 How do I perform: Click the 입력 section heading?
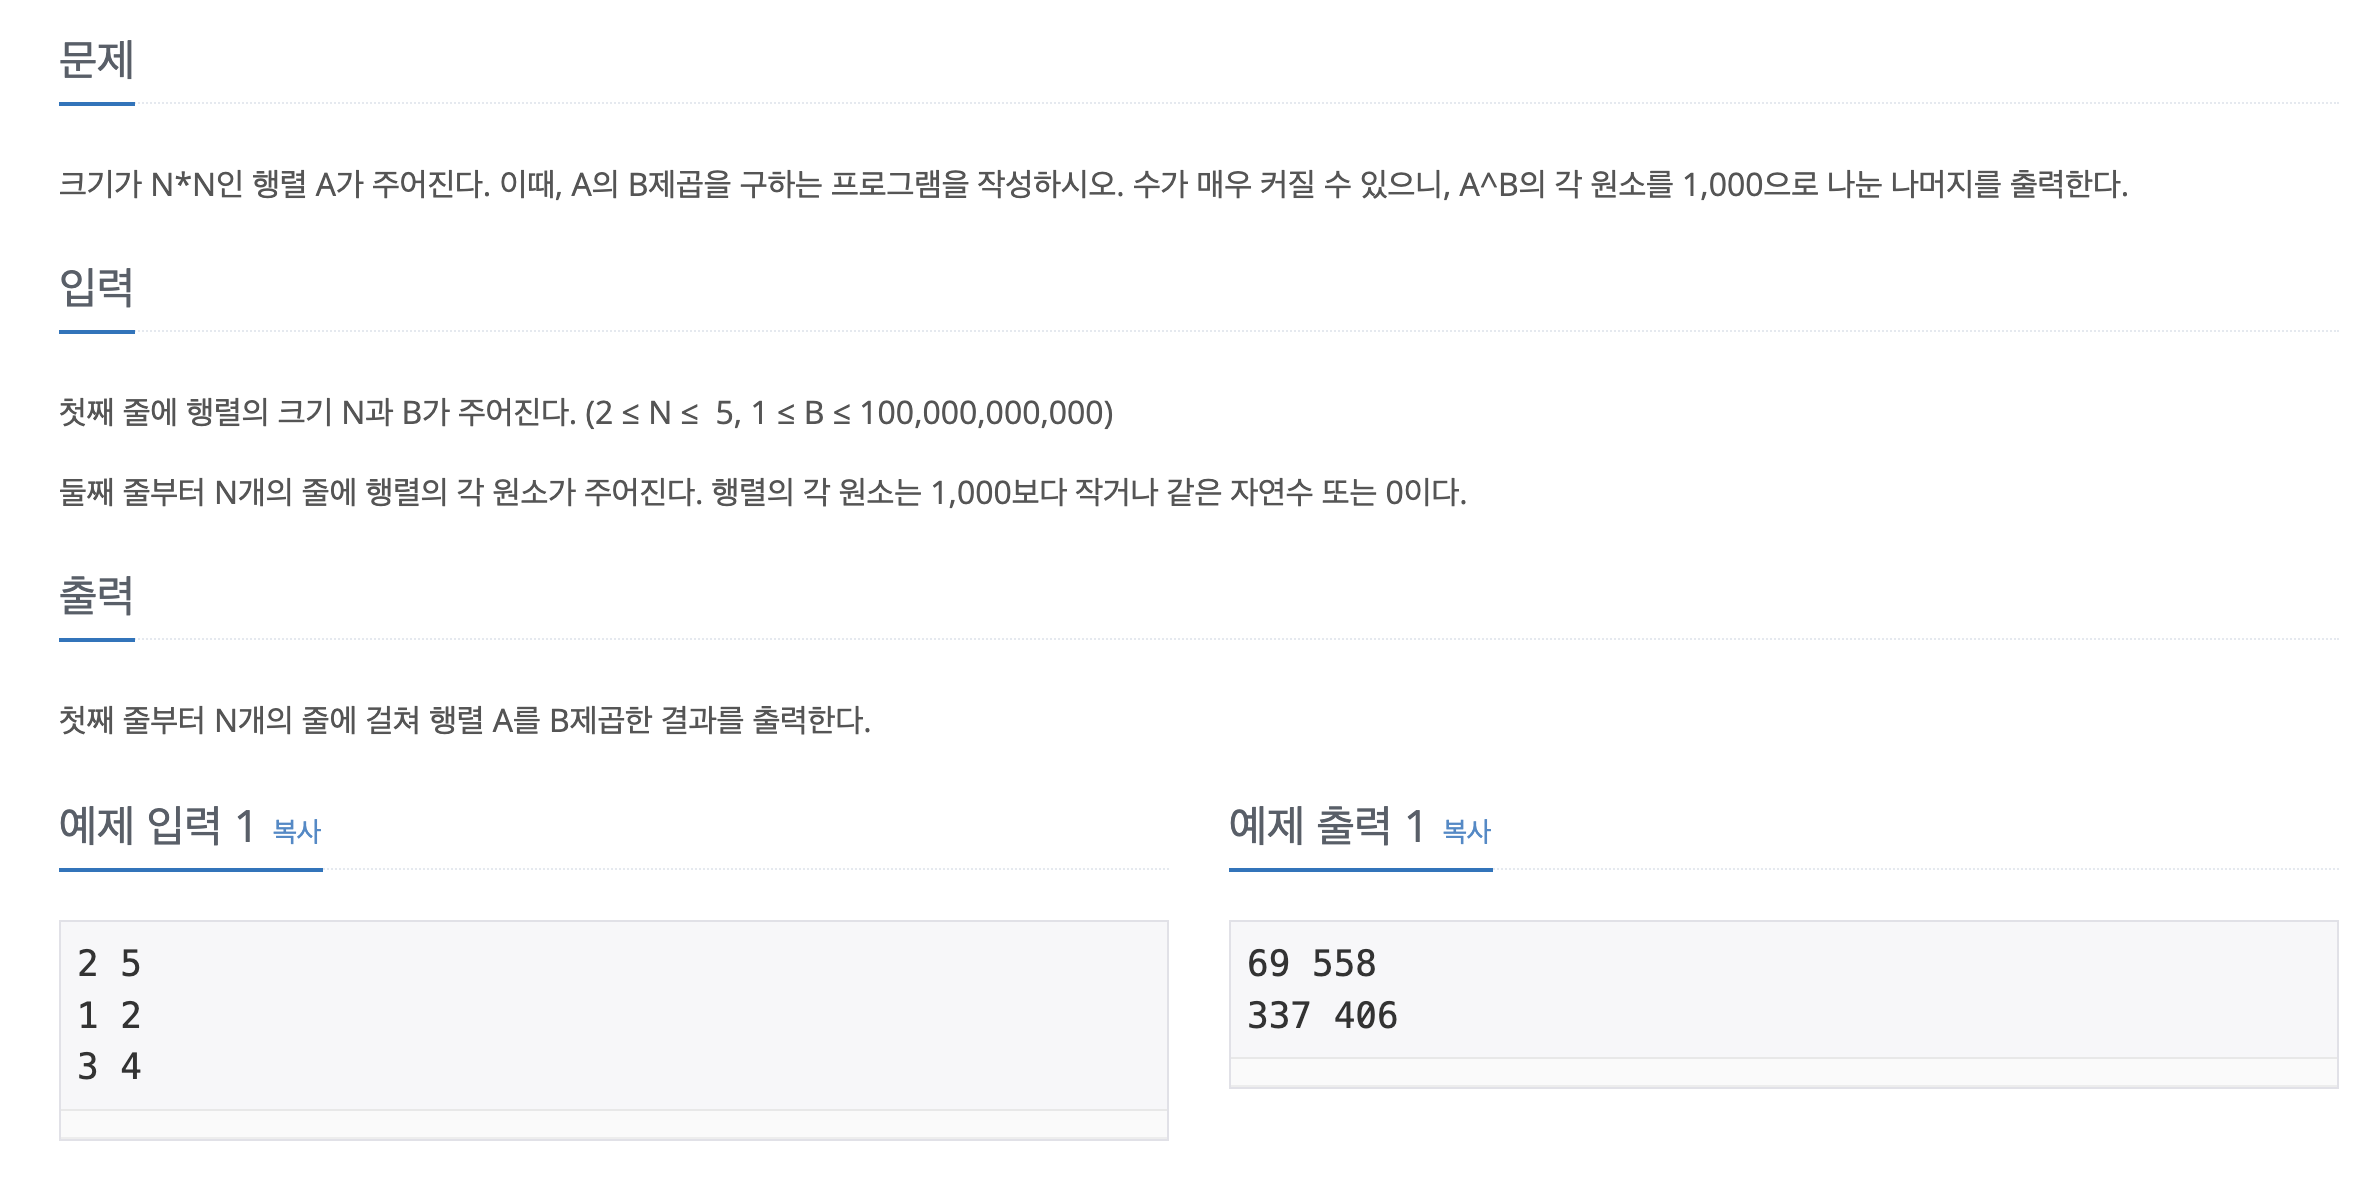point(96,288)
